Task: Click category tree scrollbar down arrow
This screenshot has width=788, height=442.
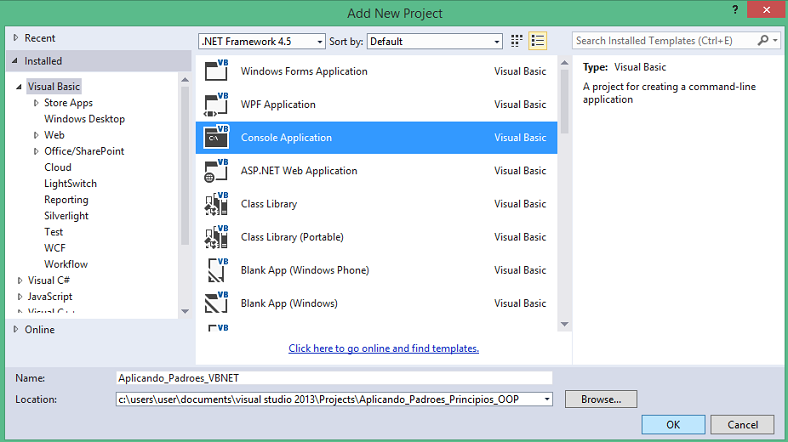Action: 185,311
